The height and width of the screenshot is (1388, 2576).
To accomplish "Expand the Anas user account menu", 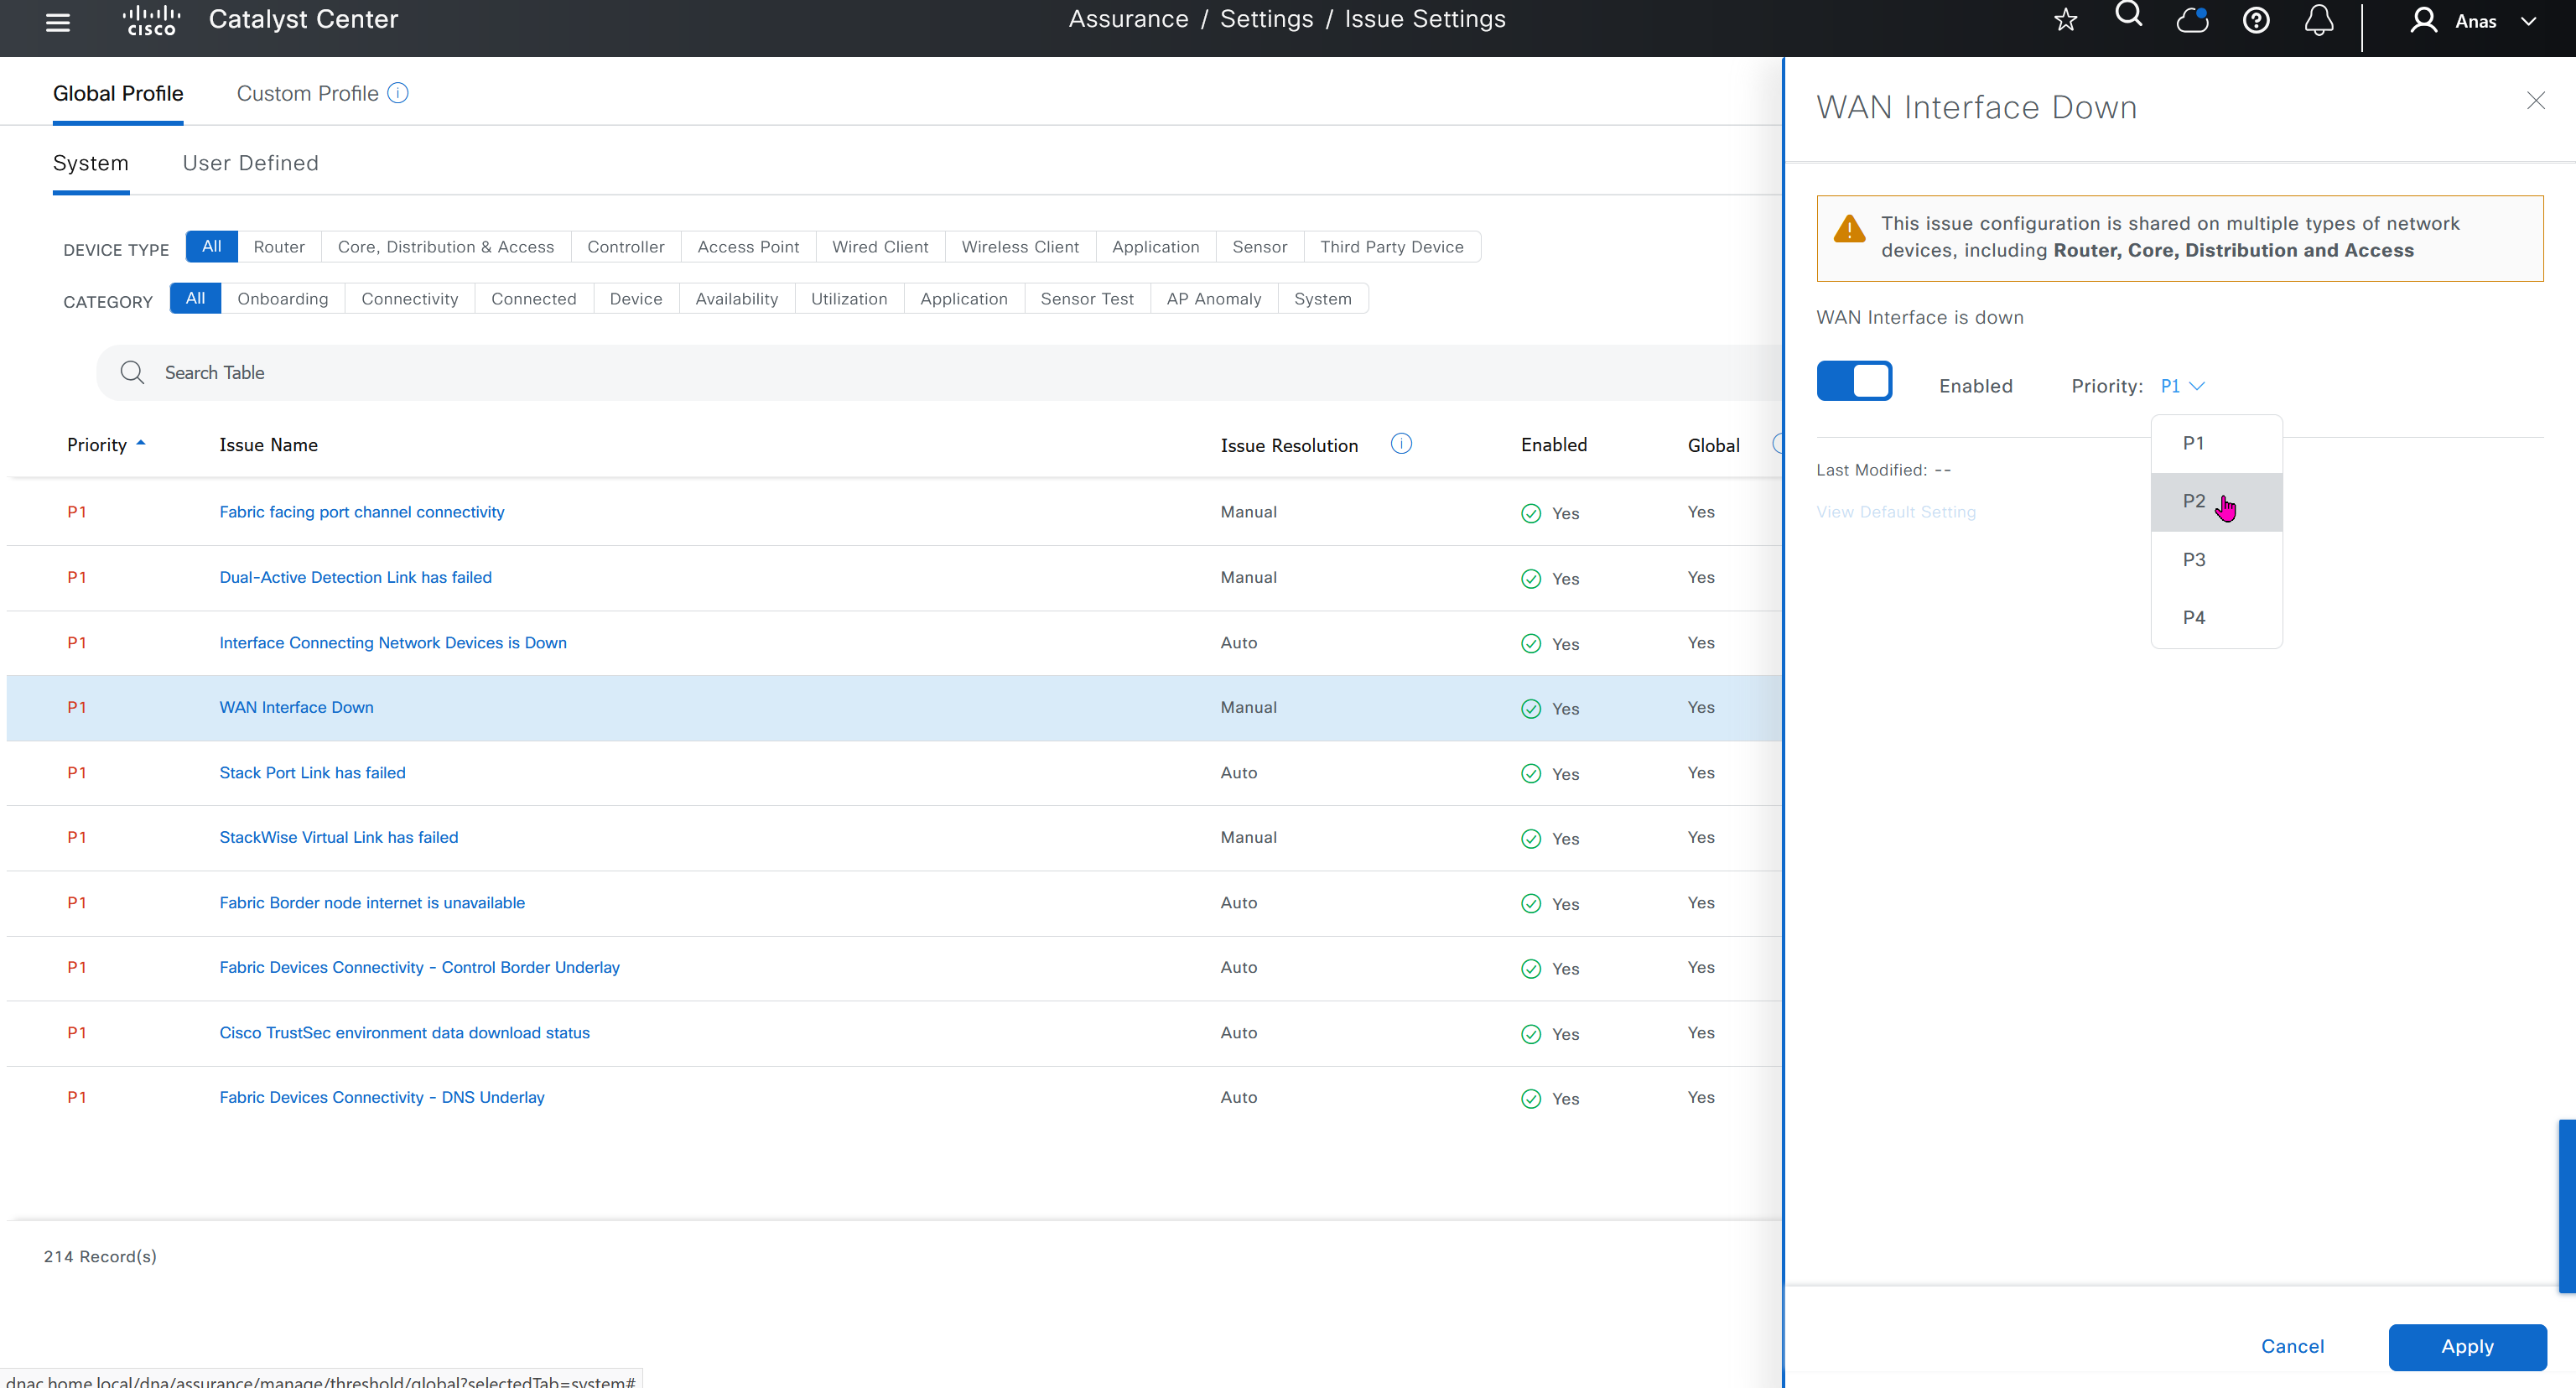I will pos(2475,21).
